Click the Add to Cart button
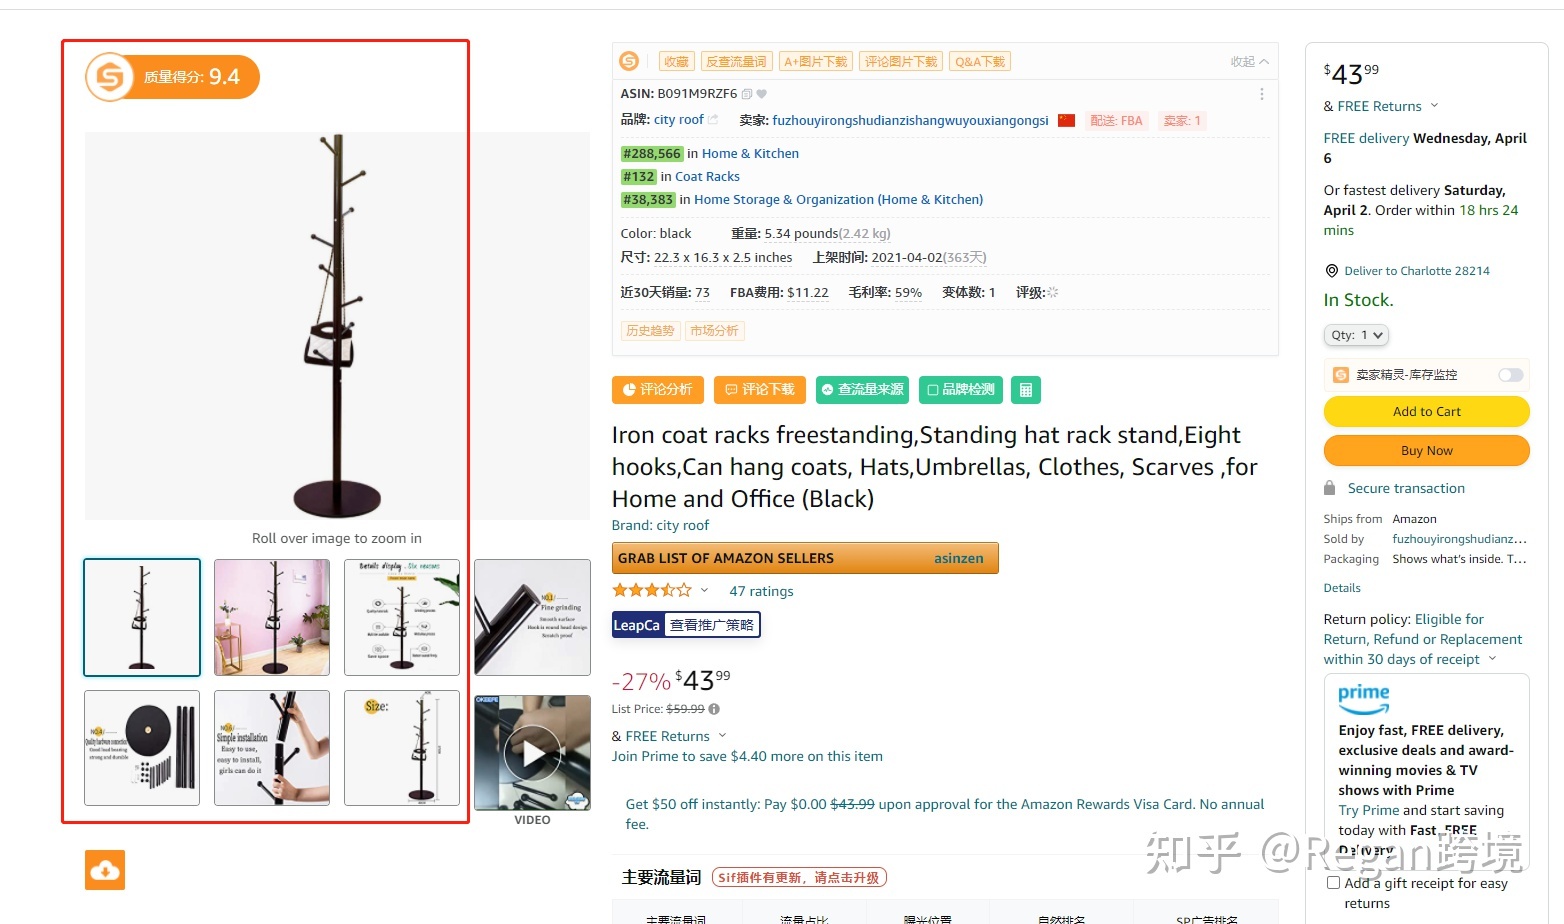The width and height of the screenshot is (1564, 924). tap(1427, 411)
